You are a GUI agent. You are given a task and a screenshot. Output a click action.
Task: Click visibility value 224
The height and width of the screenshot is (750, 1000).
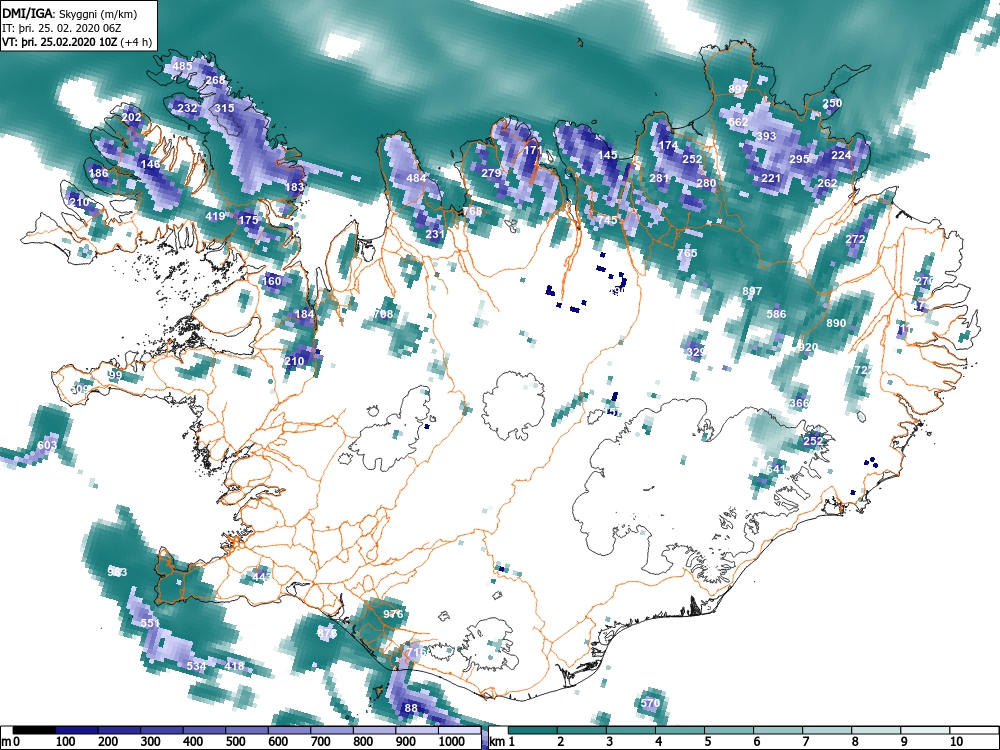click(841, 155)
